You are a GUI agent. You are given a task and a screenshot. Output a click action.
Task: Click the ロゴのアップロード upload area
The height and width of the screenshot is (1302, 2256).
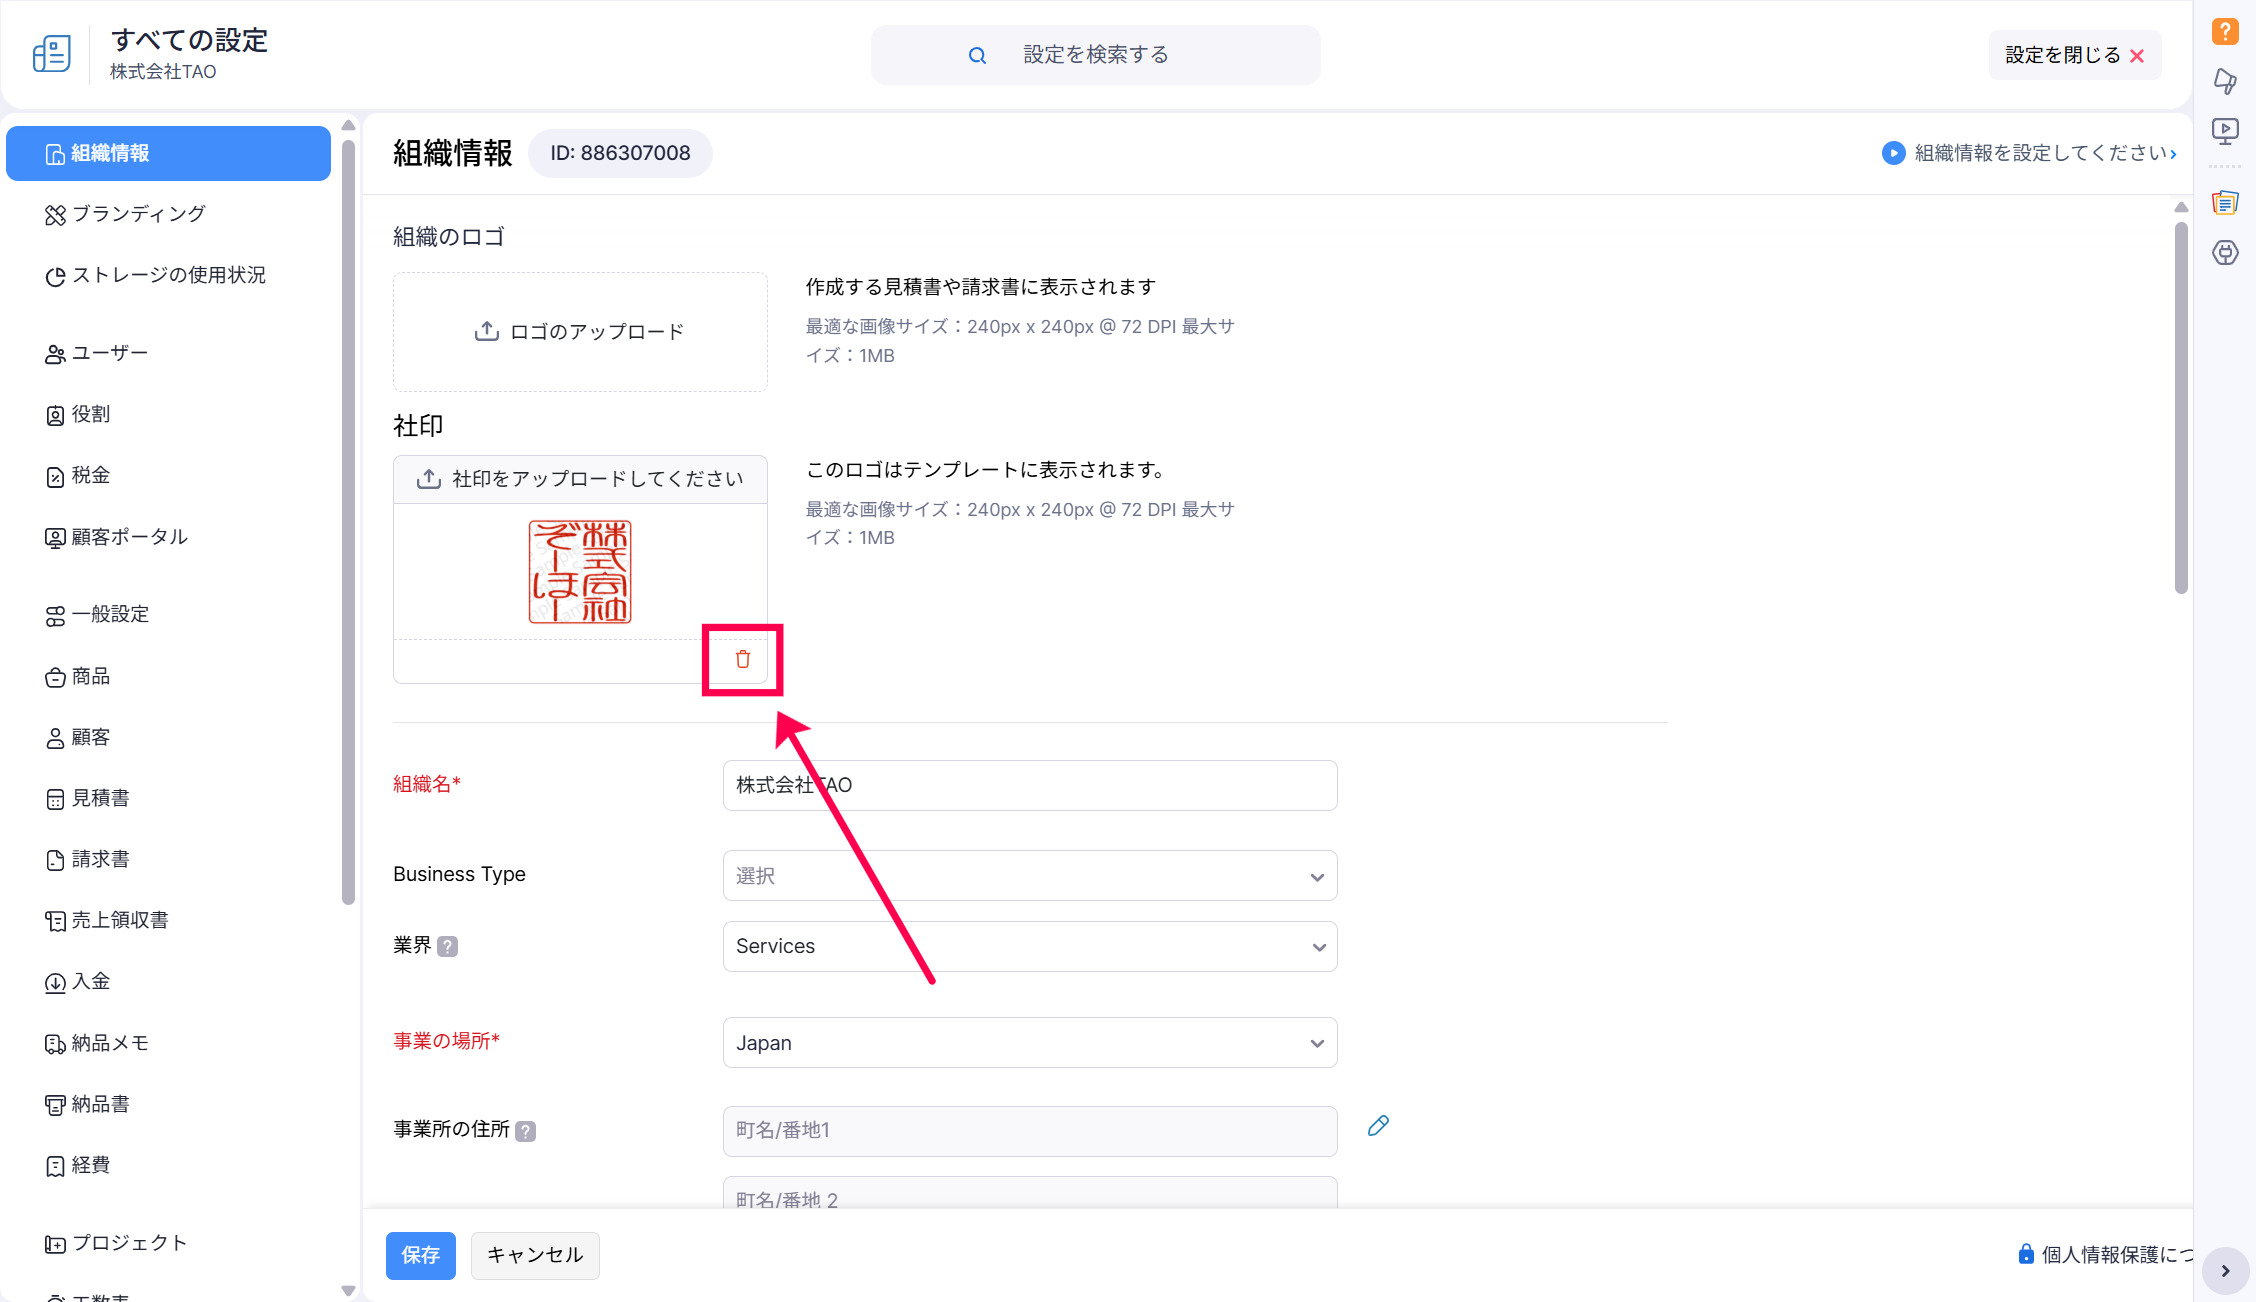tap(580, 332)
